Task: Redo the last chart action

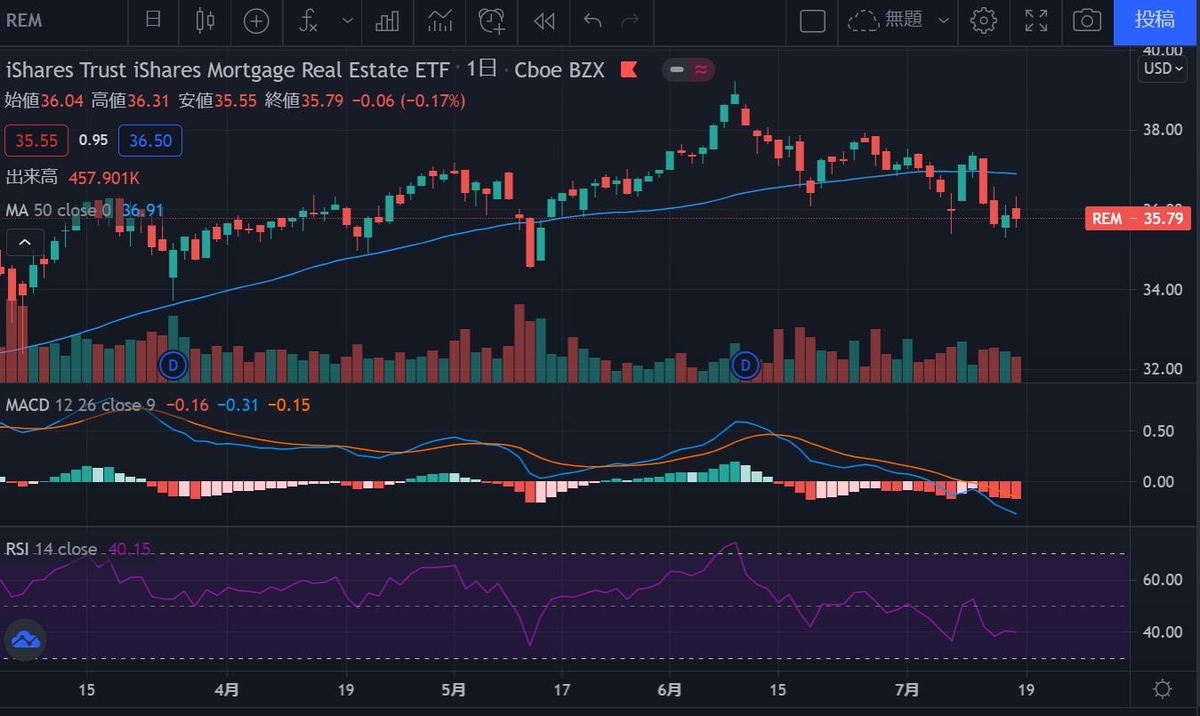Action: (630, 20)
